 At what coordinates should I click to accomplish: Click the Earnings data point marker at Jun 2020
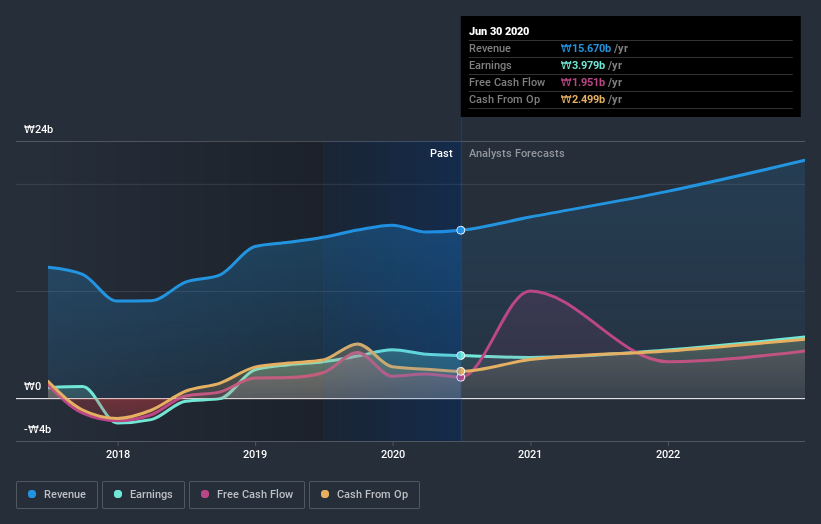pos(461,355)
